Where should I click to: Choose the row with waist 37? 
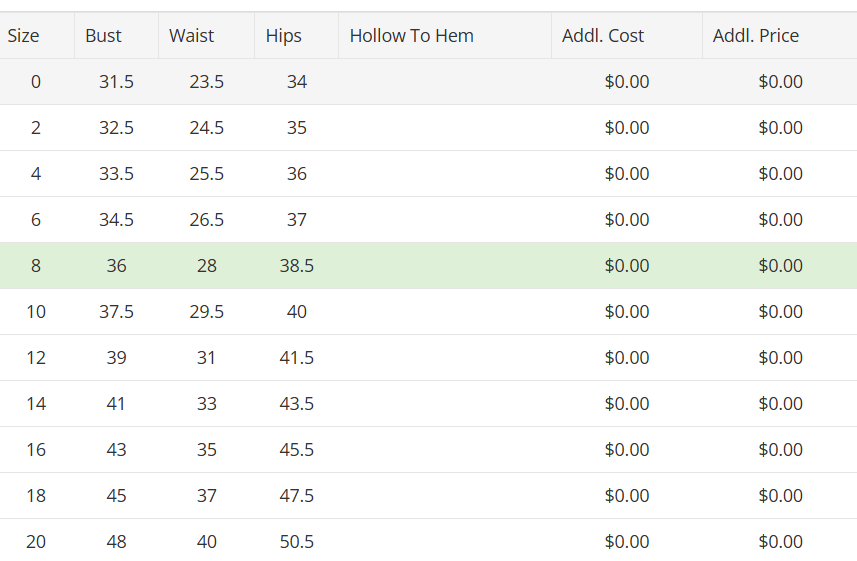point(428,495)
